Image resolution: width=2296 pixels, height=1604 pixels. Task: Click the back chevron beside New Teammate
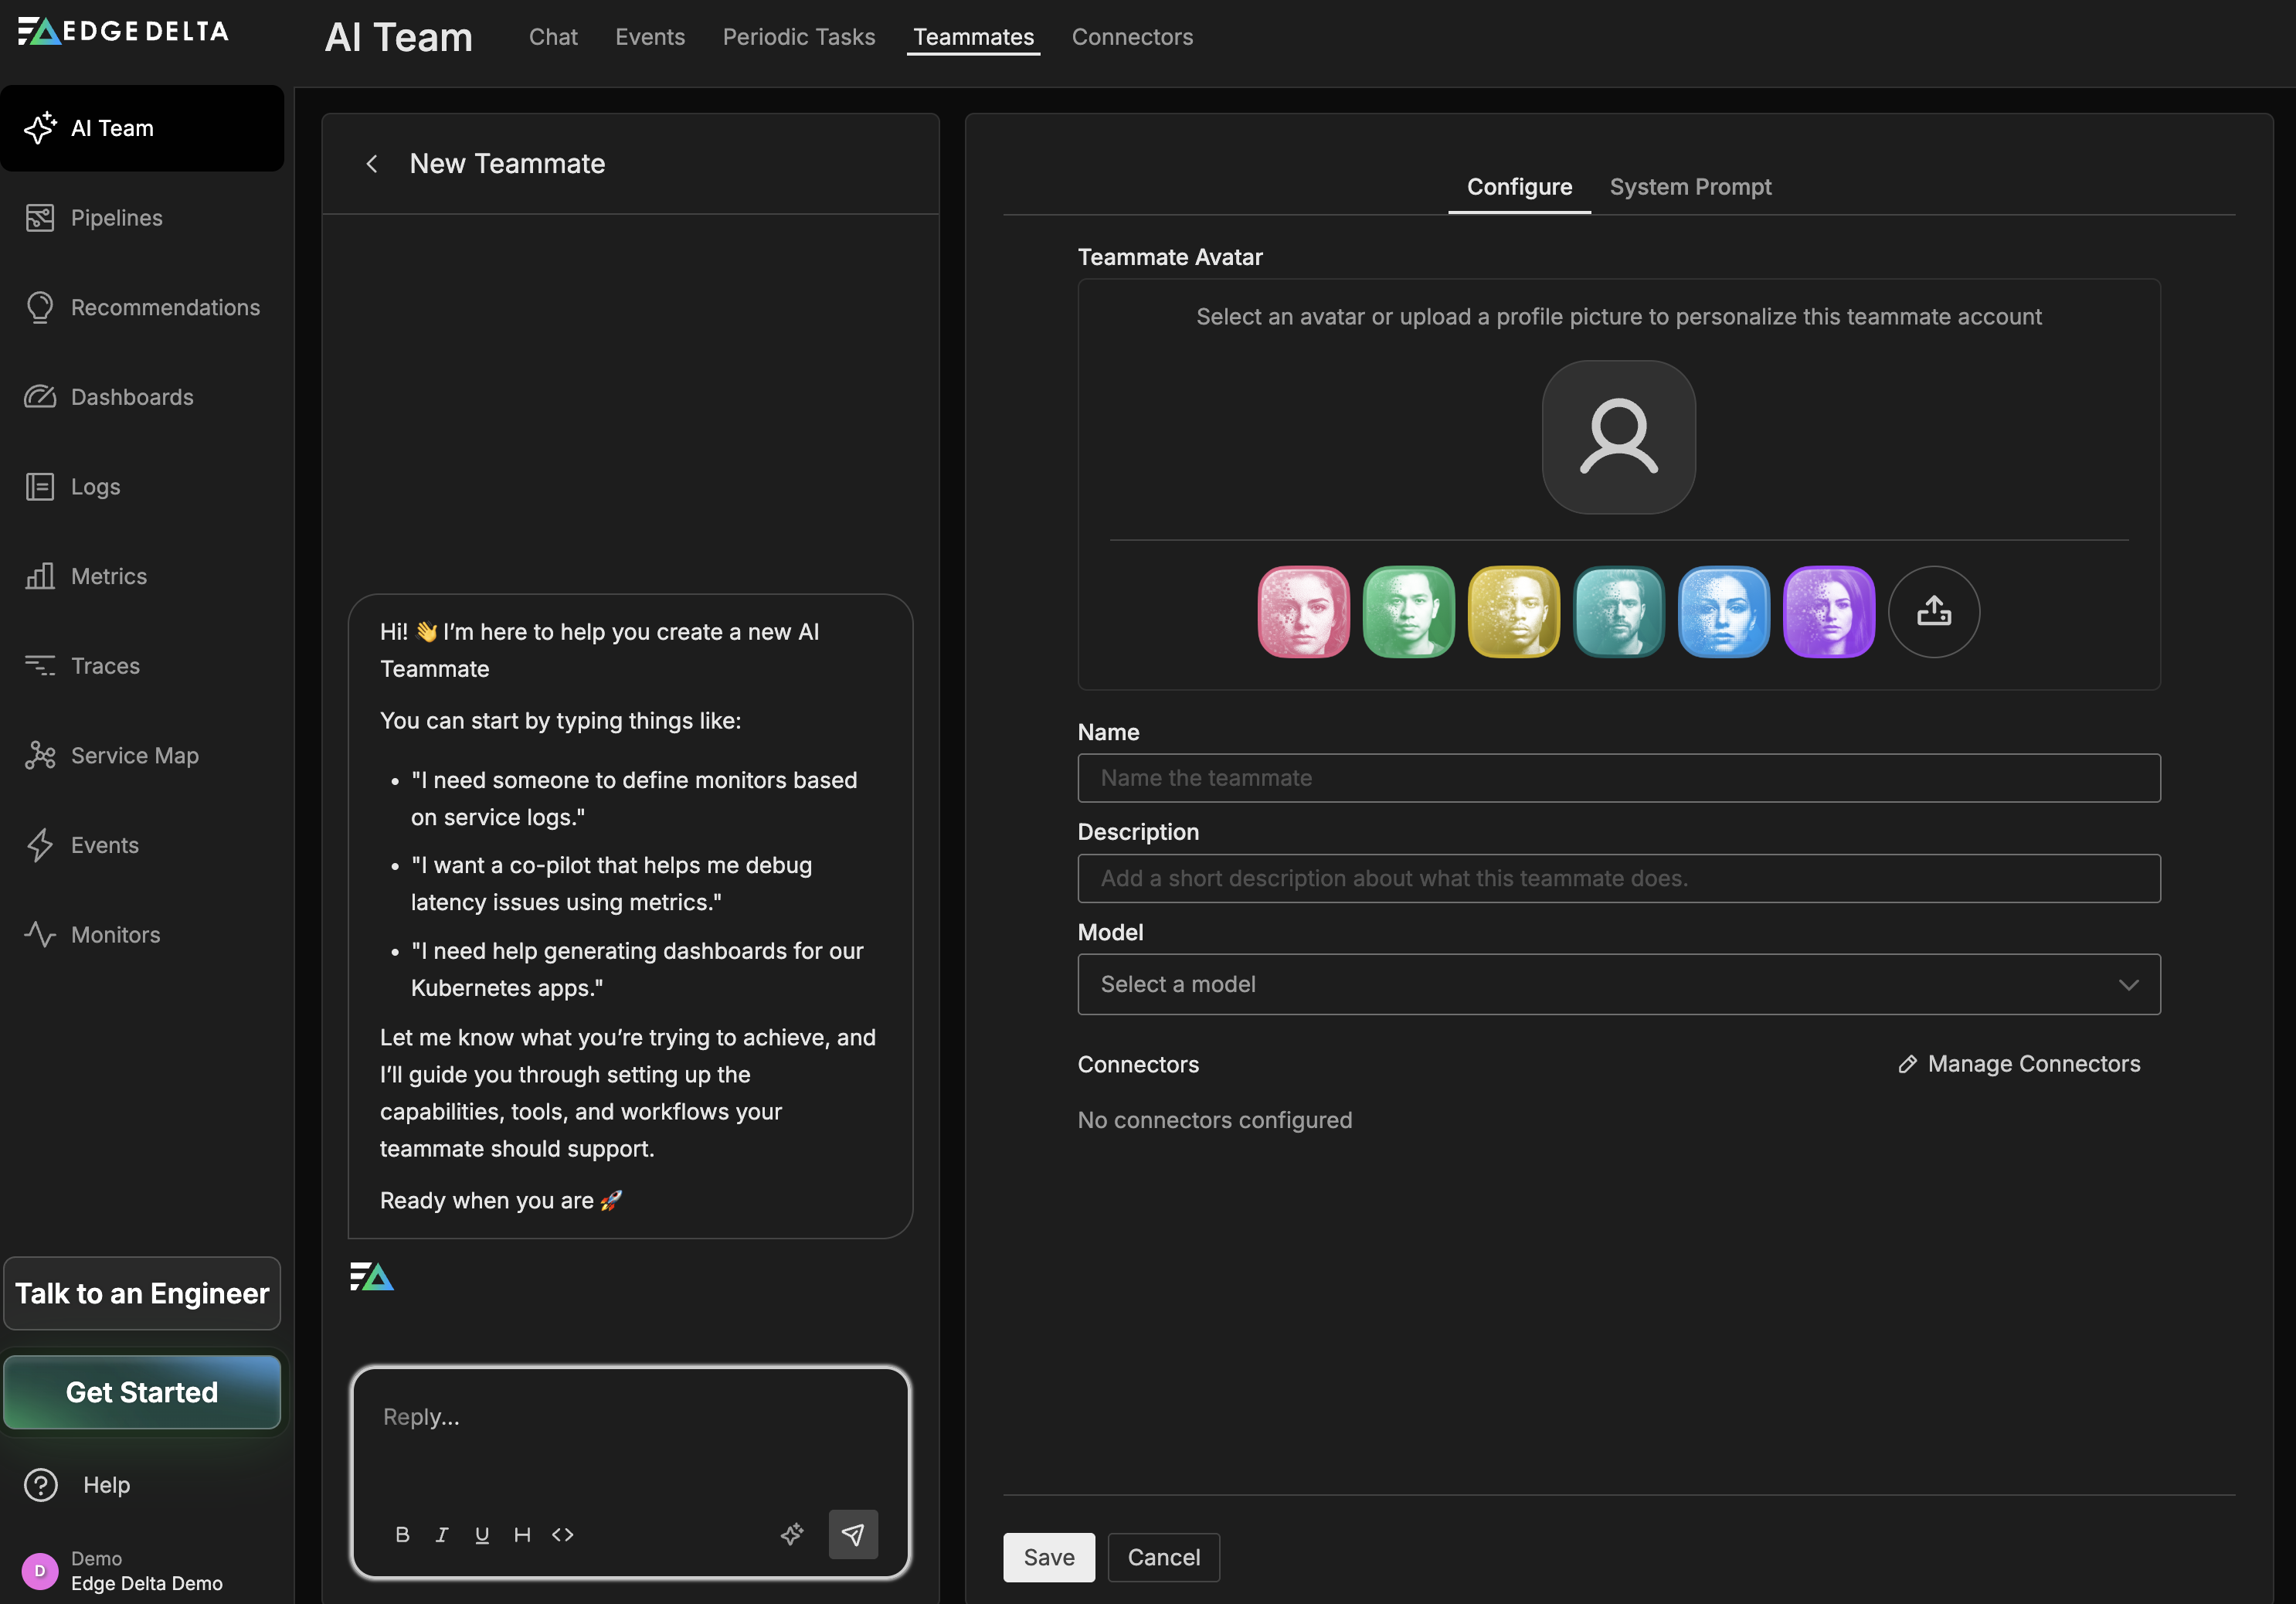(372, 163)
